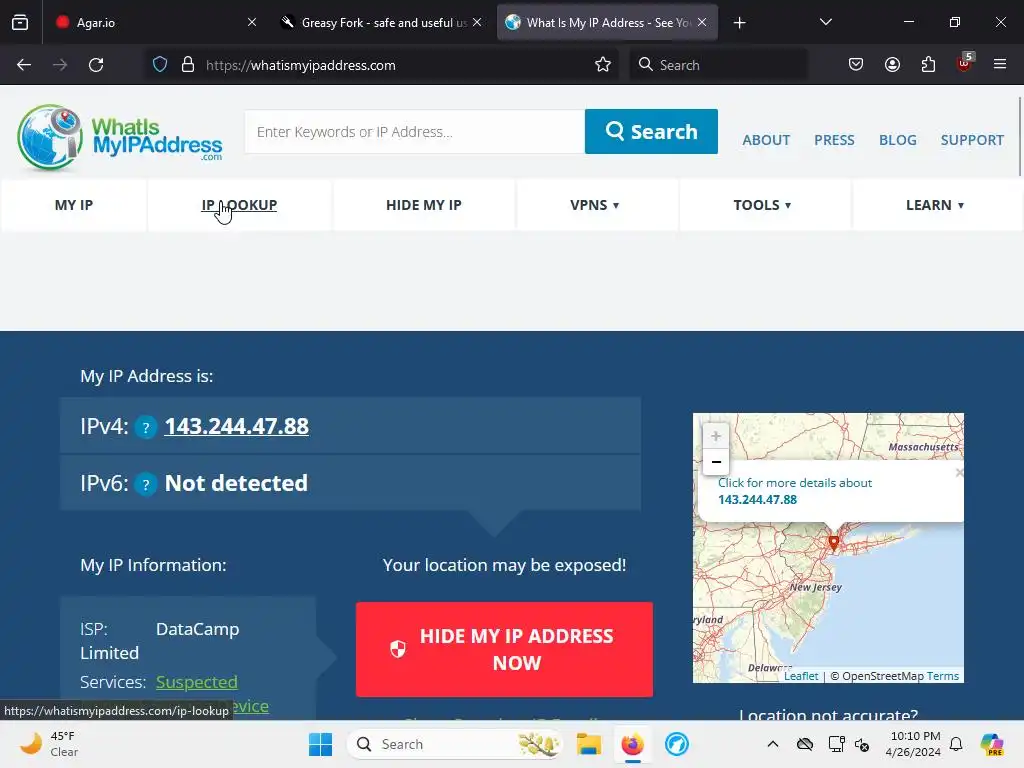Click the IPv4 address 143.244.47.88 link
Viewport: 1024px width, 768px height.
click(236, 426)
